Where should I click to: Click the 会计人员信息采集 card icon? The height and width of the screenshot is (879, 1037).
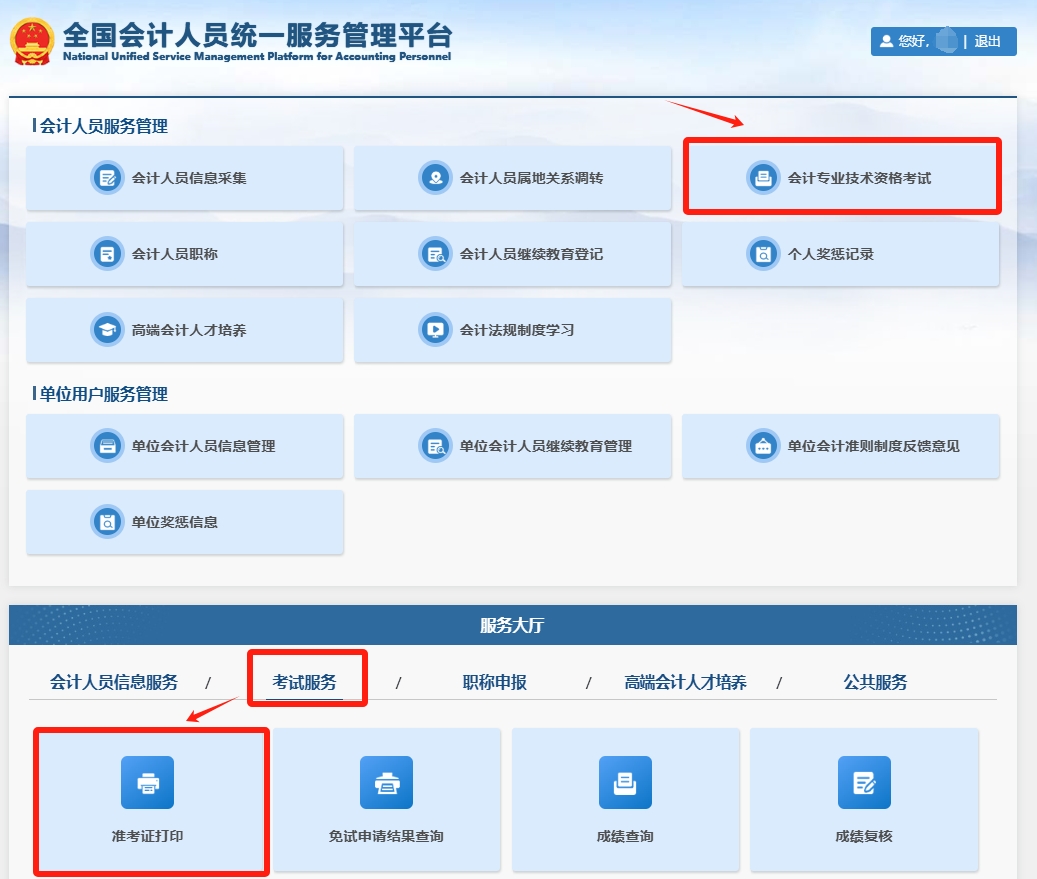tap(108, 177)
